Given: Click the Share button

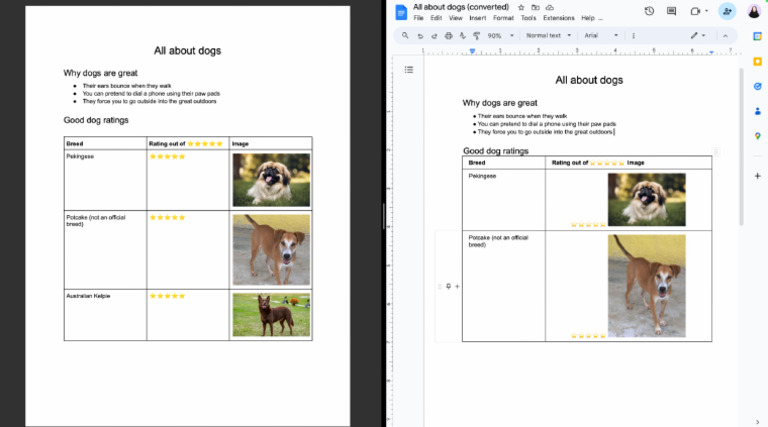Looking at the screenshot, I should tap(727, 11).
